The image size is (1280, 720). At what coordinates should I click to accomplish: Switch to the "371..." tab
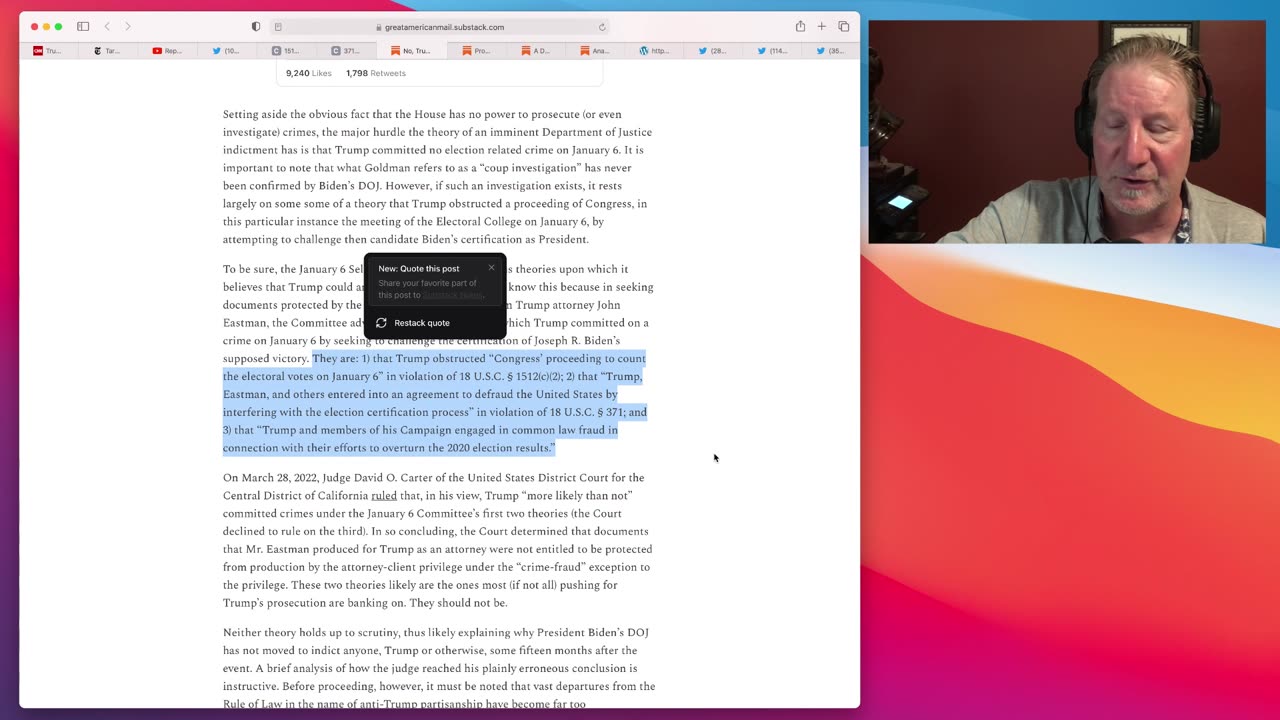pos(346,50)
